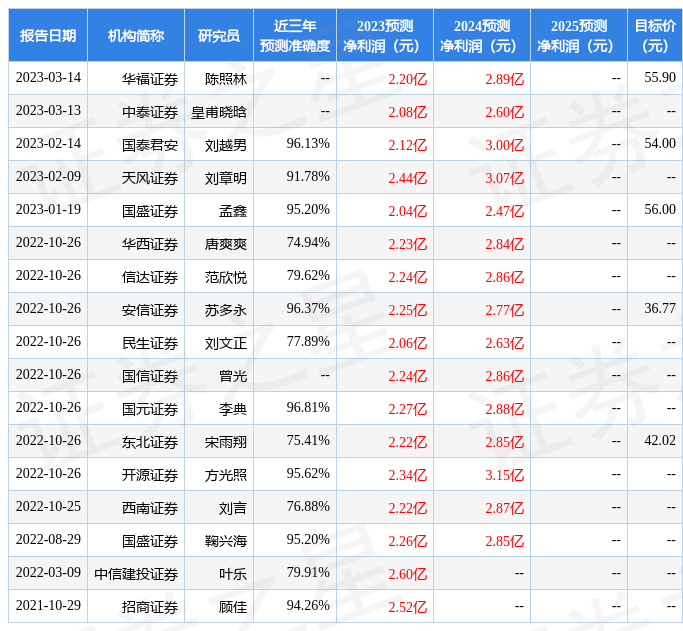This screenshot has height=631, width=683.
Task: Click target price 54.00
Action: 660,144
